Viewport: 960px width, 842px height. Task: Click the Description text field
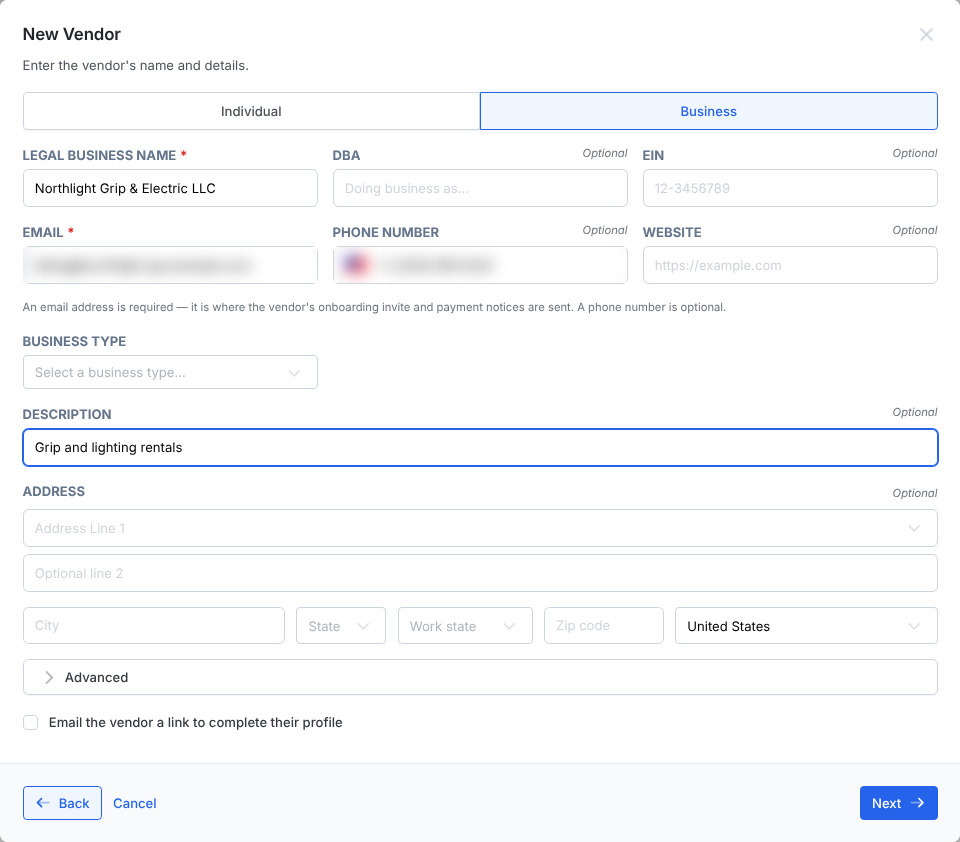pos(480,448)
